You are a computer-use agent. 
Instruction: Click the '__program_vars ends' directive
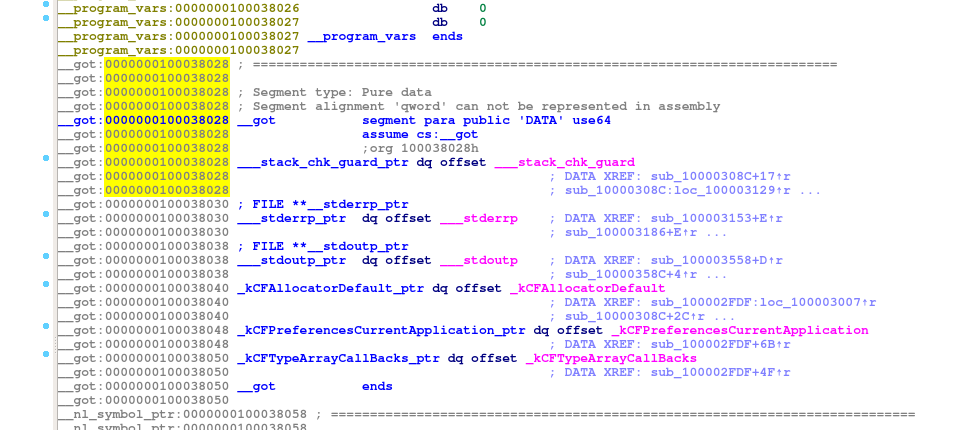click(x=385, y=36)
